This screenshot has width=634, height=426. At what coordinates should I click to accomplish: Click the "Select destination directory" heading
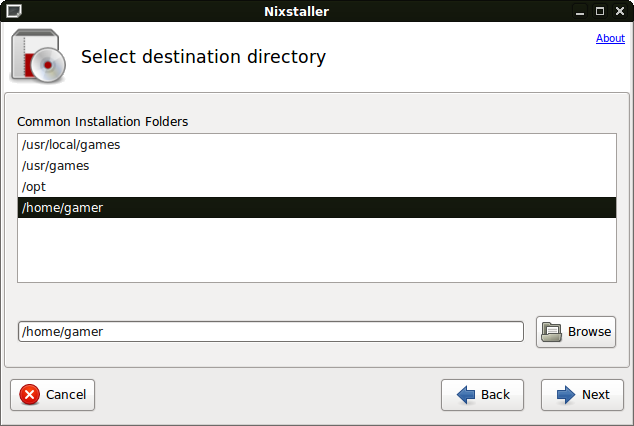(x=203, y=57)
